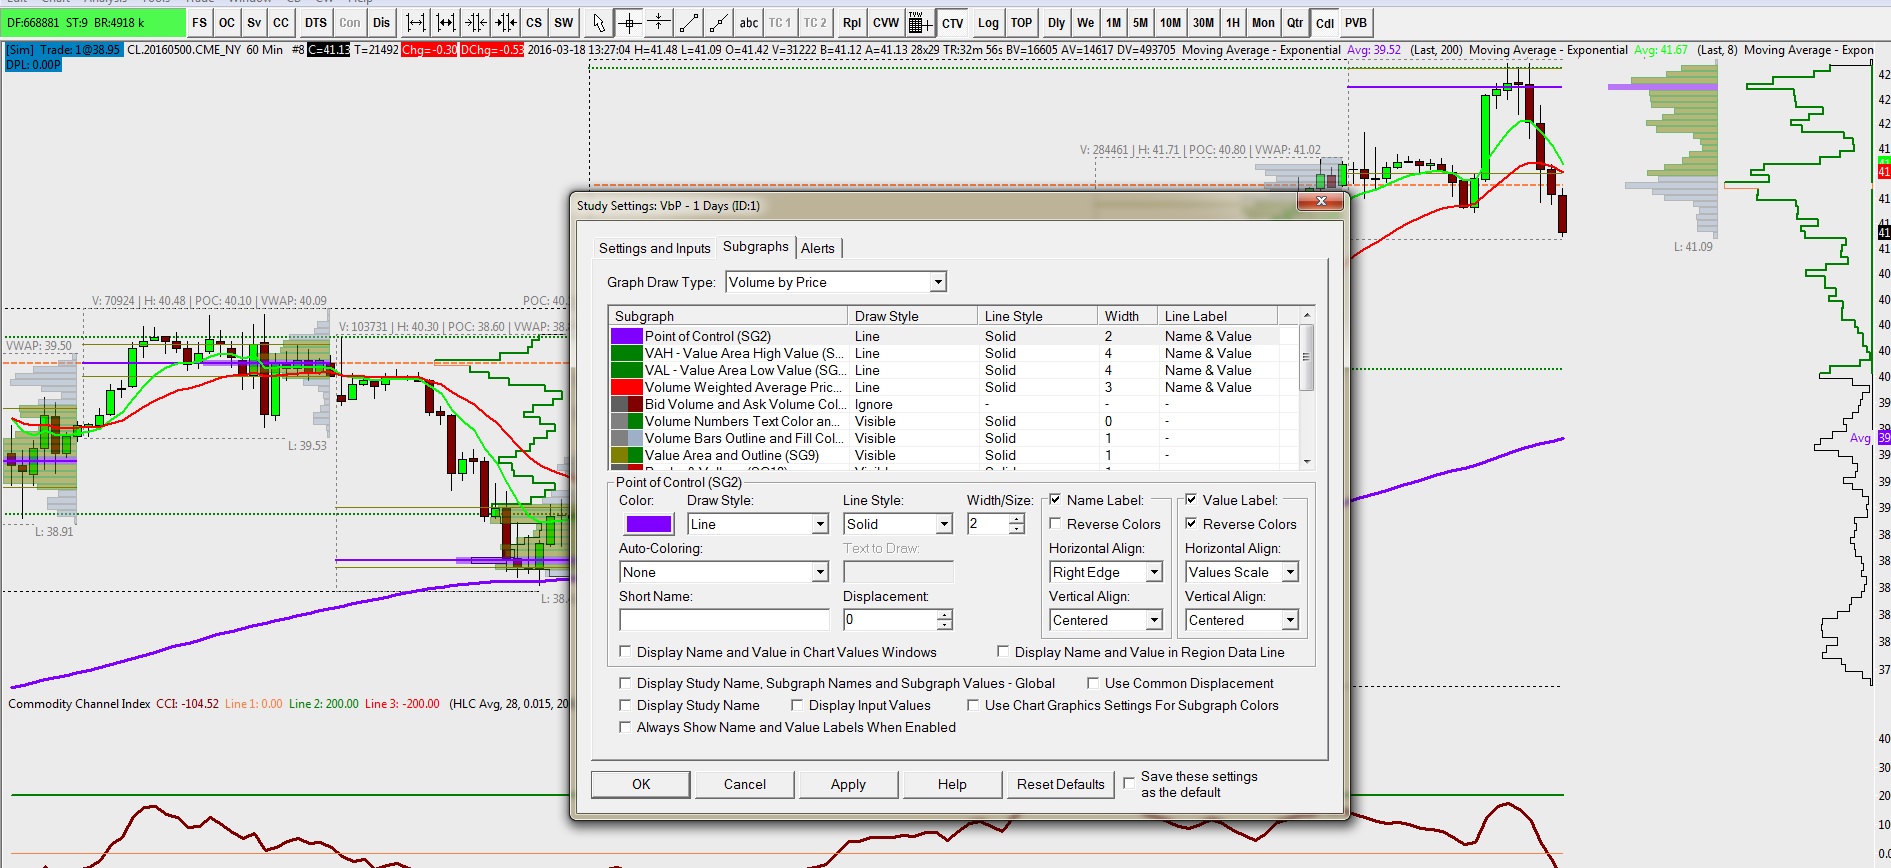Uncheck the Name Label checkbox
The image size is (1891, 868).
1055,500
